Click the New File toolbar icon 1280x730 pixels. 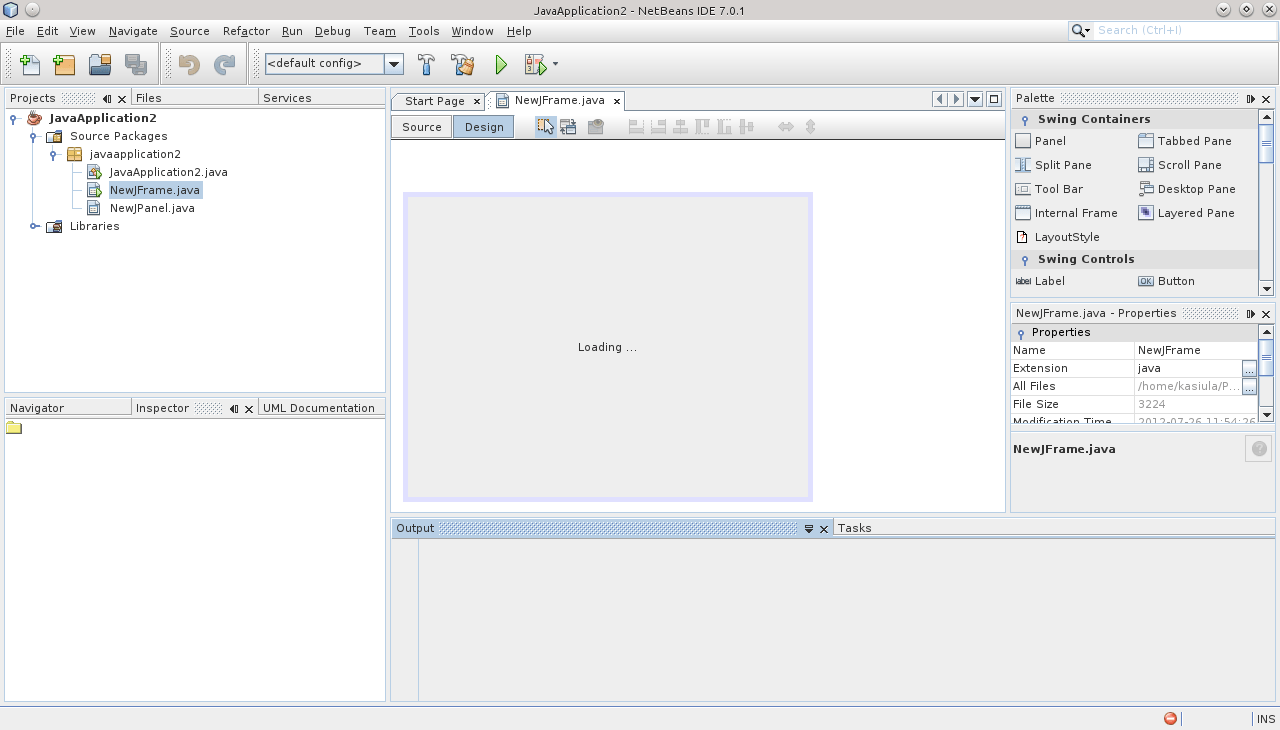pos(30,65)
